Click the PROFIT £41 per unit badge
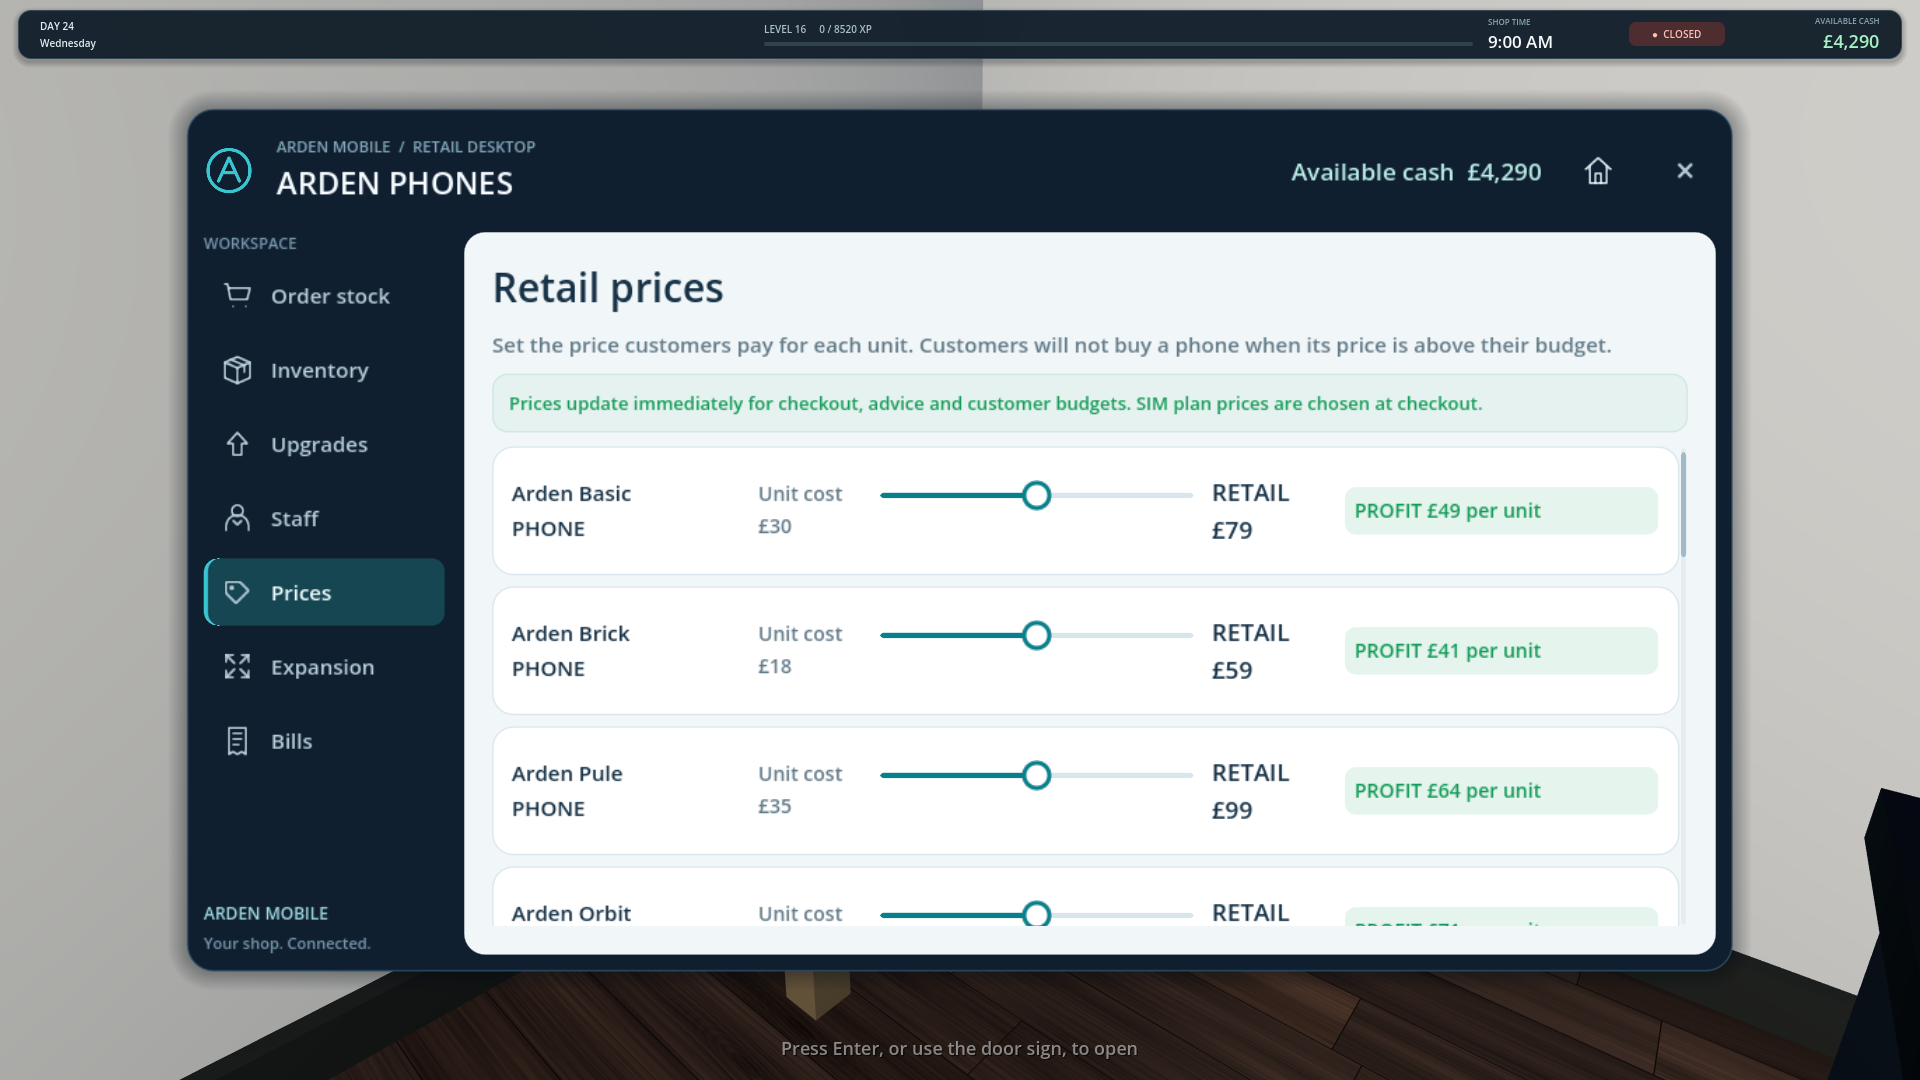 (1501, 651)
